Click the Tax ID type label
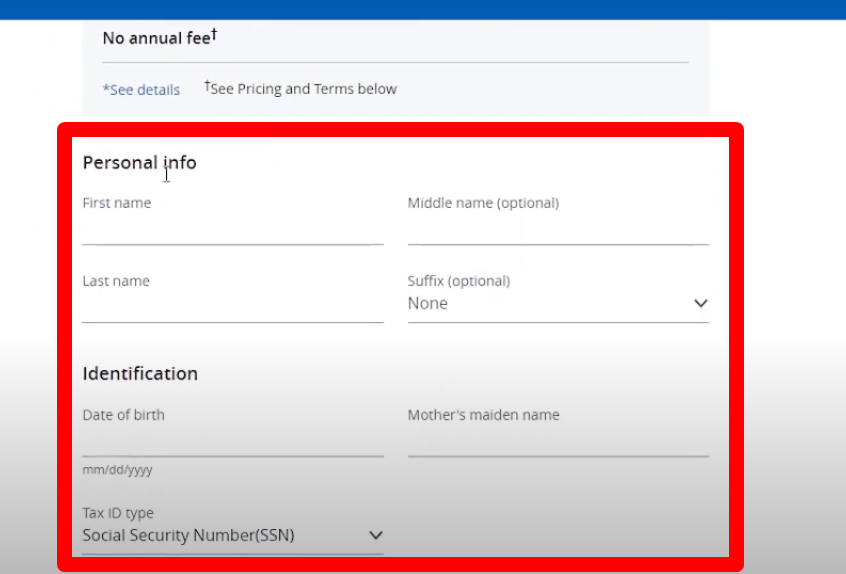The width and height of the screenshot is (846, 574). coord(118,512)
